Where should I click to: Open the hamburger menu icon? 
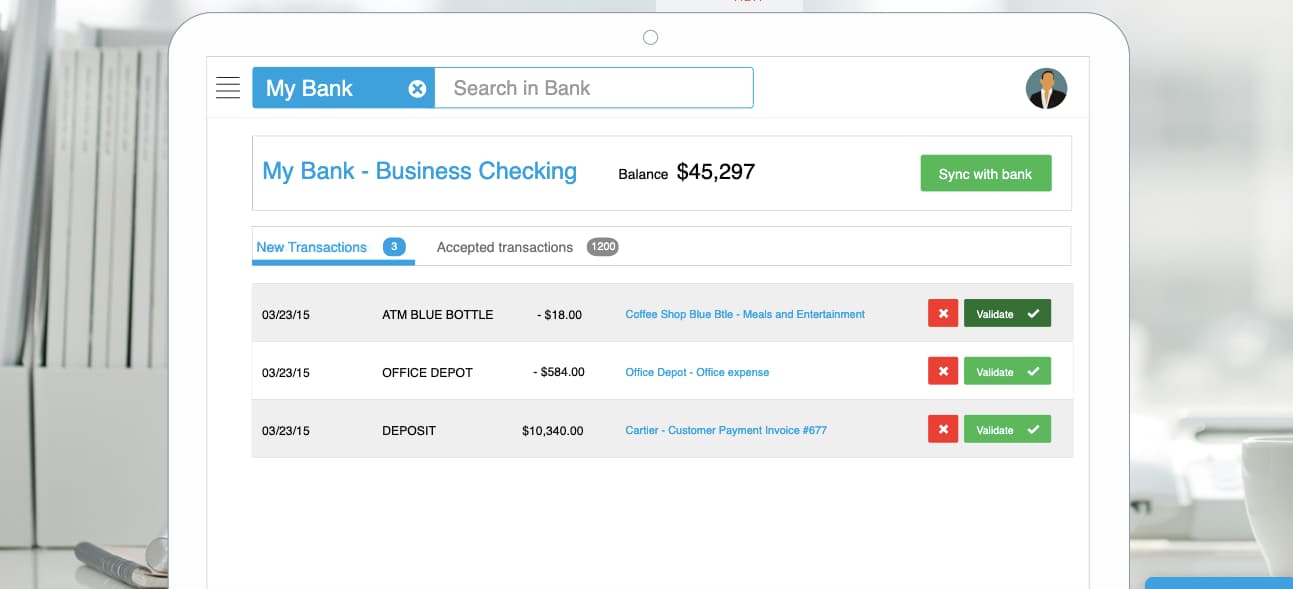tap(228, 88)
